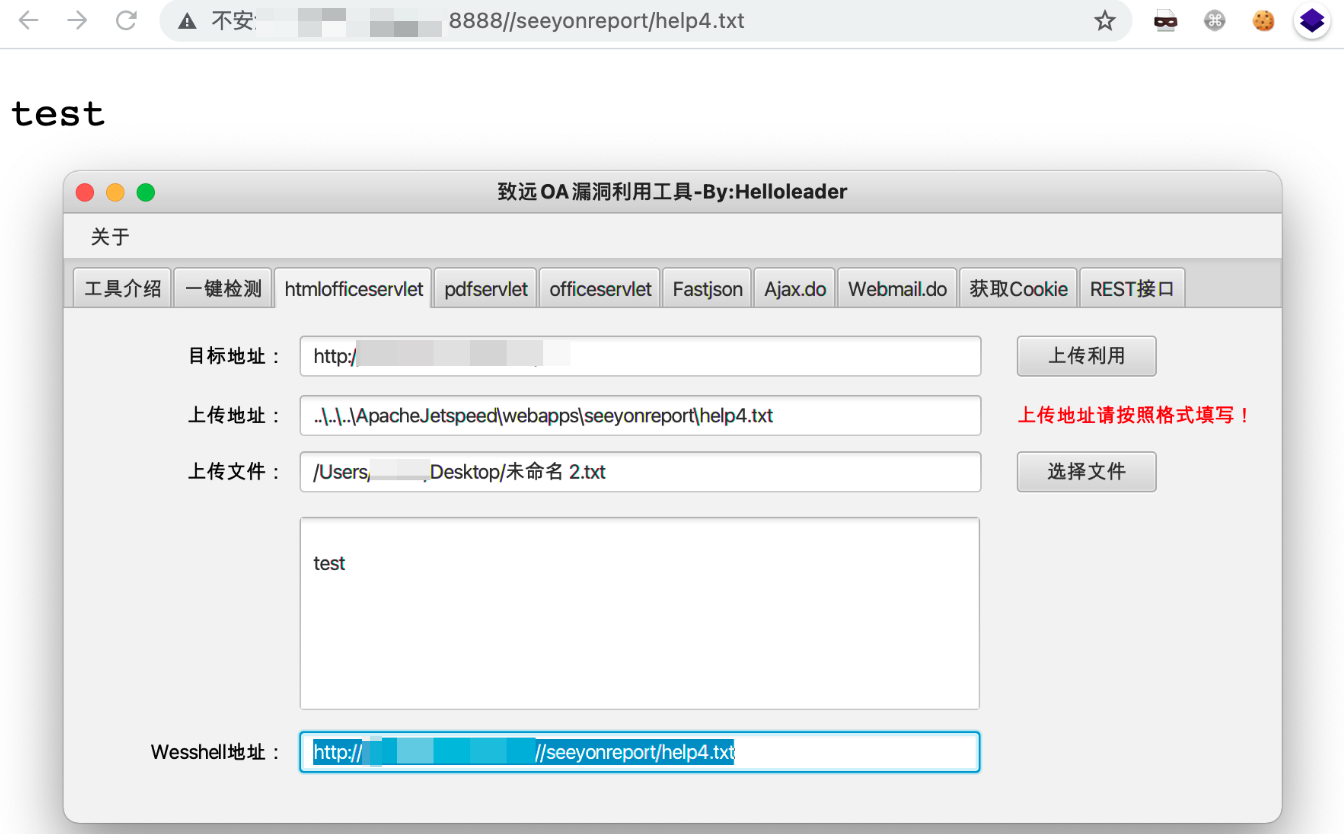1344x834 pixels.
Task: Focus the 上传地址 path field
Action: (x=640, y=415)
